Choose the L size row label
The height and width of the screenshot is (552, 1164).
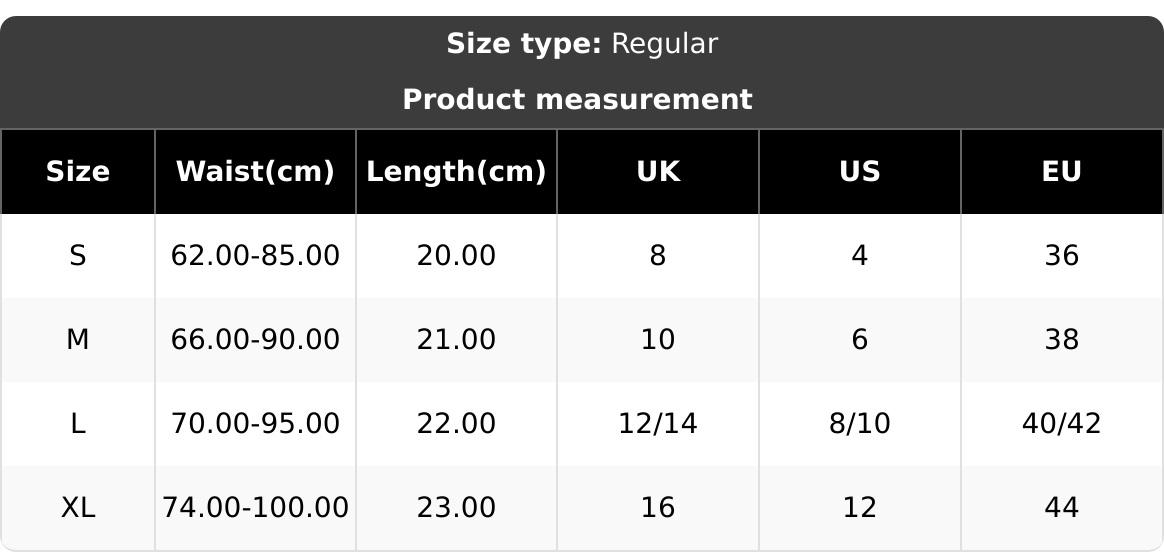(78, 424)
